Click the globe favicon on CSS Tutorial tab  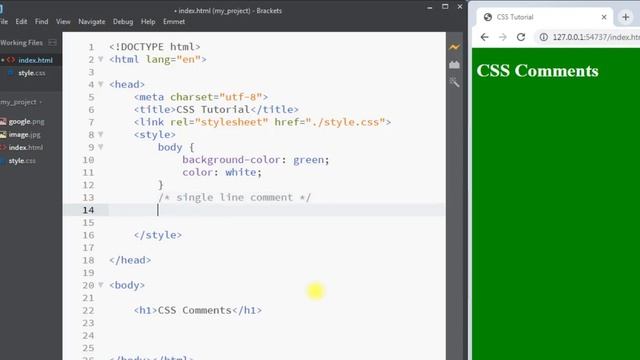click(488, 17)
